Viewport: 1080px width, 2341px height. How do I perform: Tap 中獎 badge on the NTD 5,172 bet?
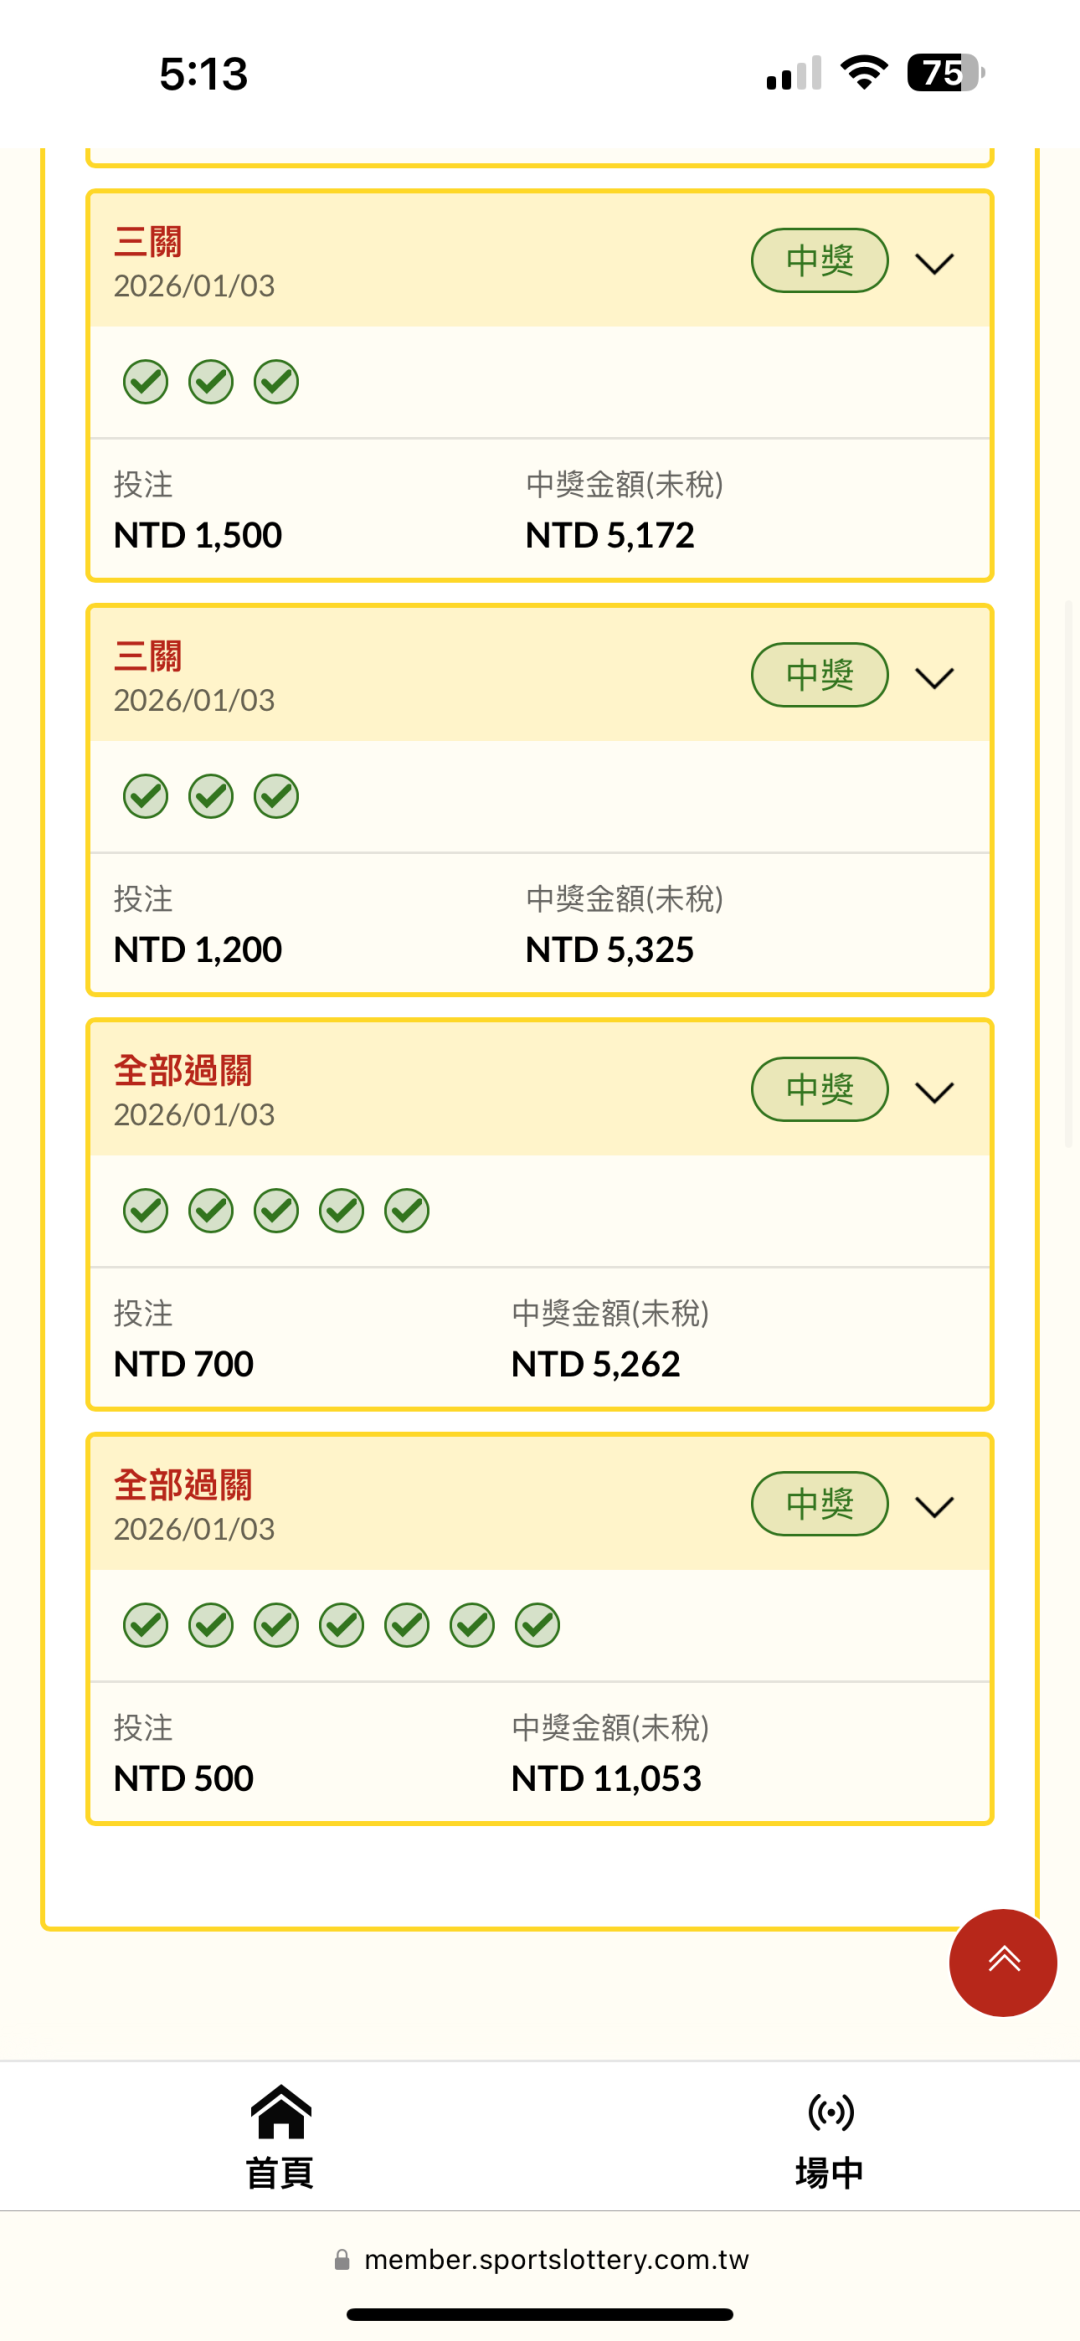tap(819, 261)
